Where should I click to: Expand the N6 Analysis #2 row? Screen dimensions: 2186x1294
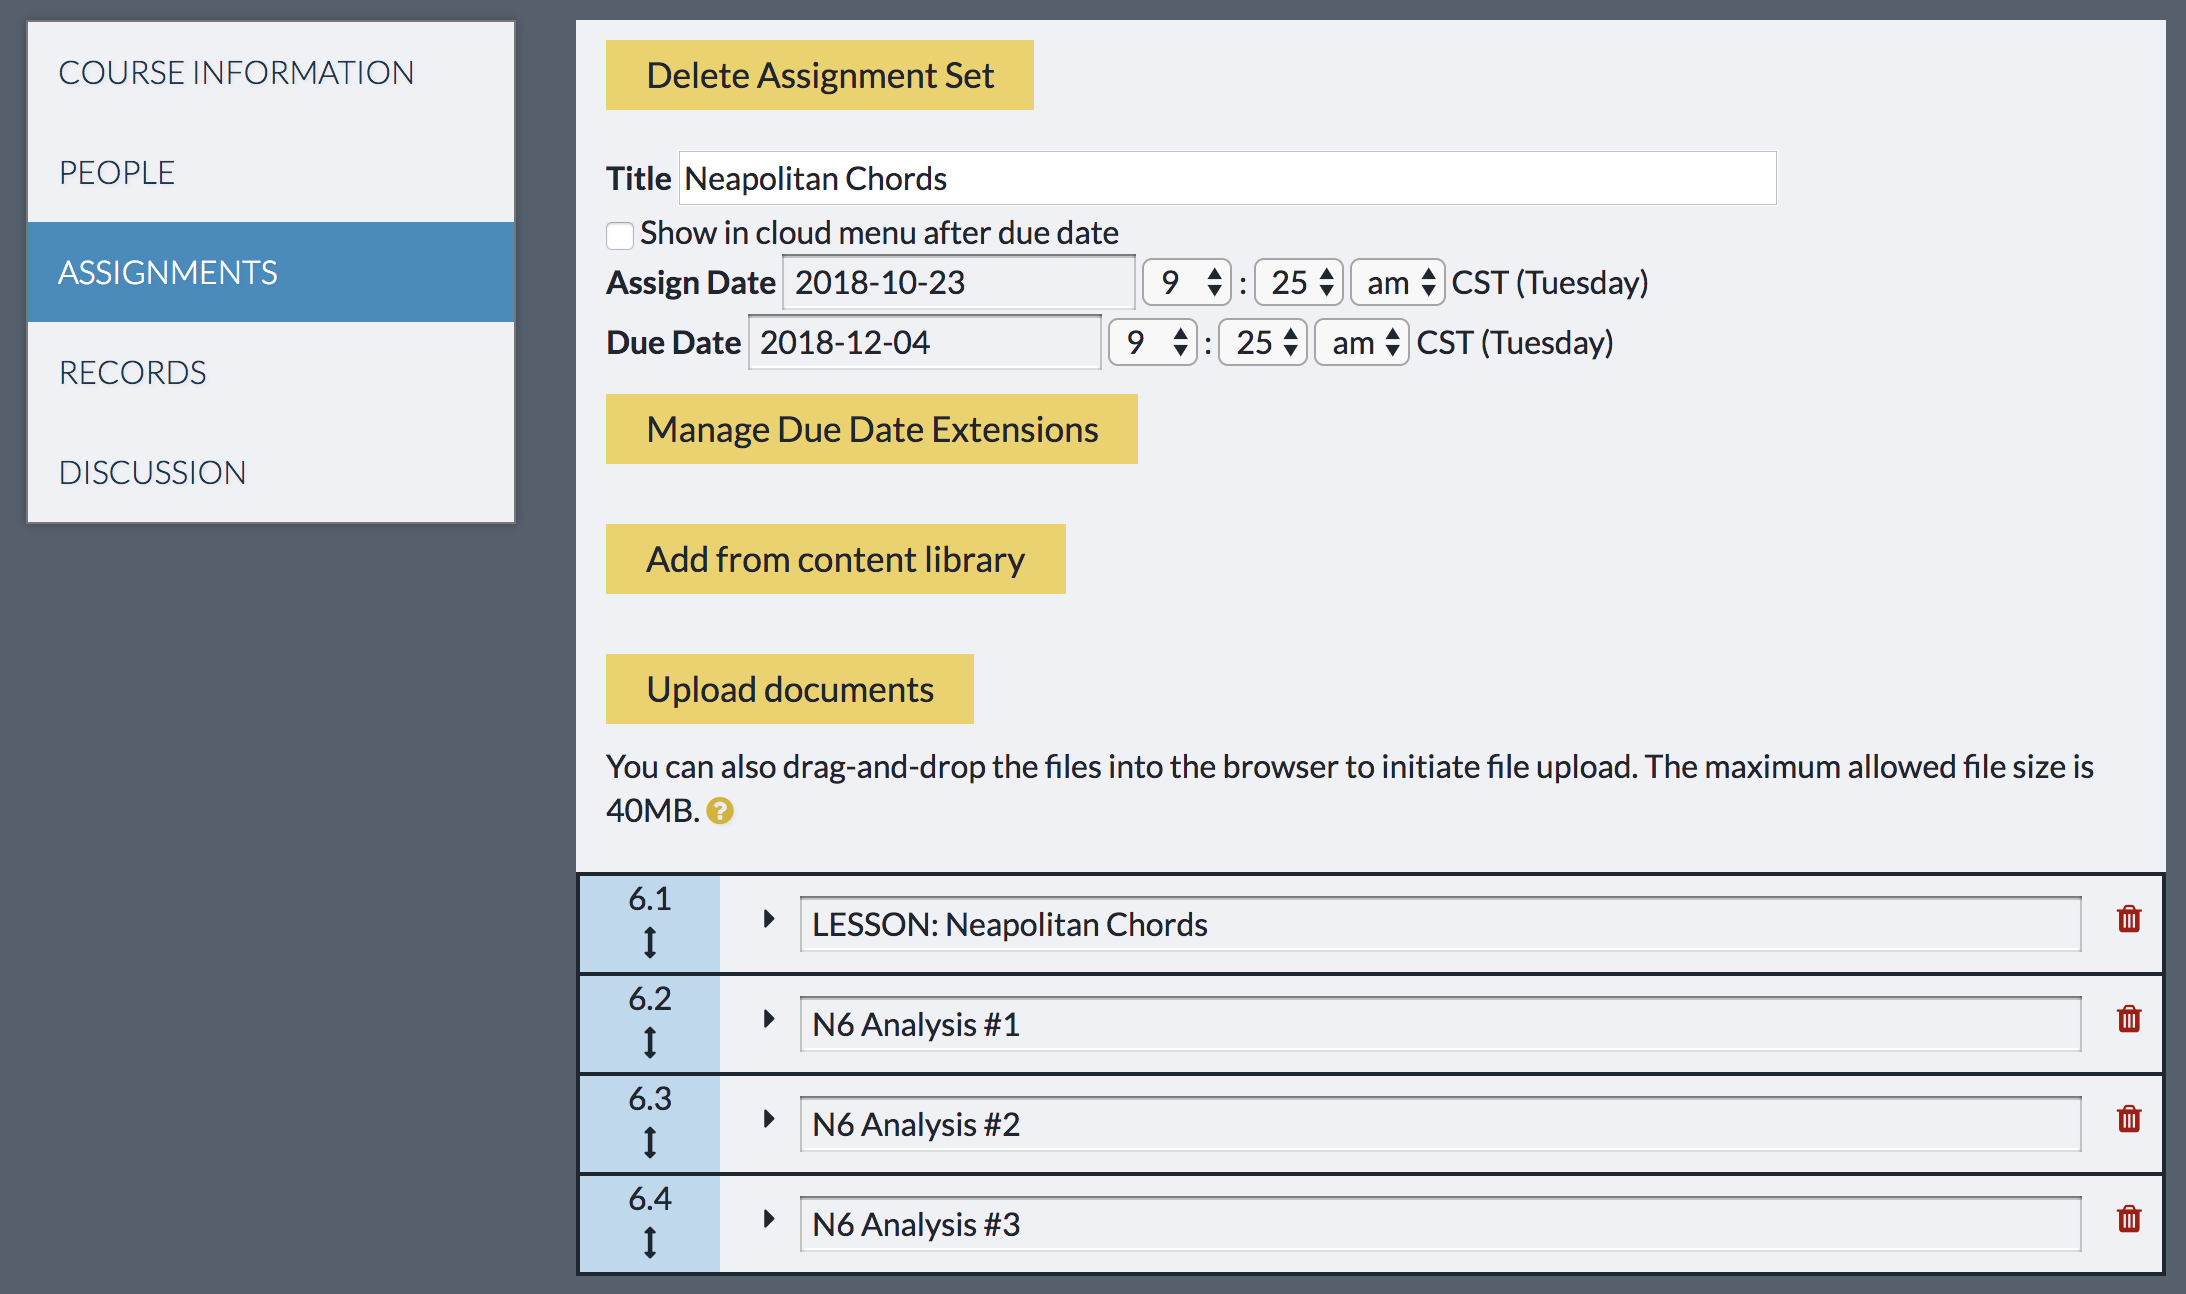768,1119
